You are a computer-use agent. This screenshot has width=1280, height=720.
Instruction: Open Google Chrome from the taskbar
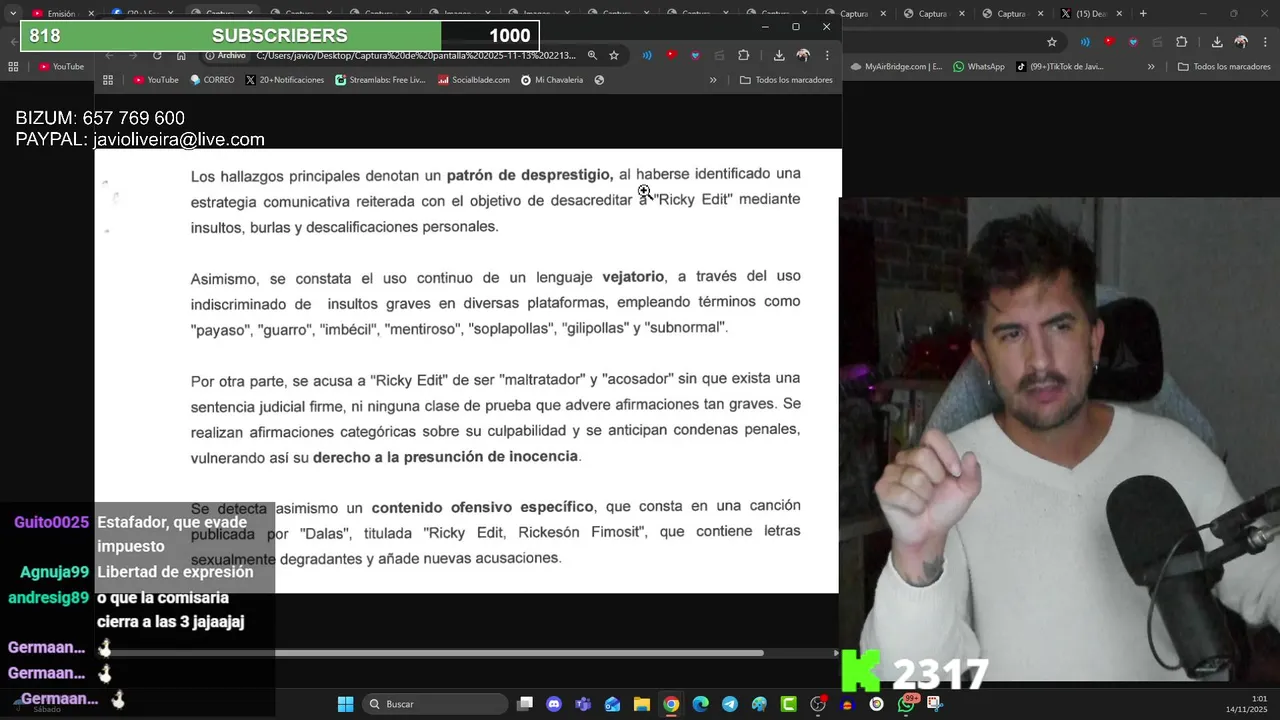coord(671,704)
